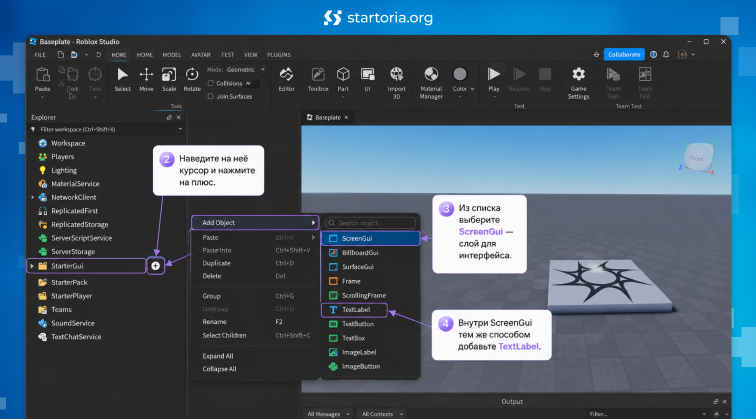Open the Material Manager
Screen dimensions: 756x419
point(431,82)
